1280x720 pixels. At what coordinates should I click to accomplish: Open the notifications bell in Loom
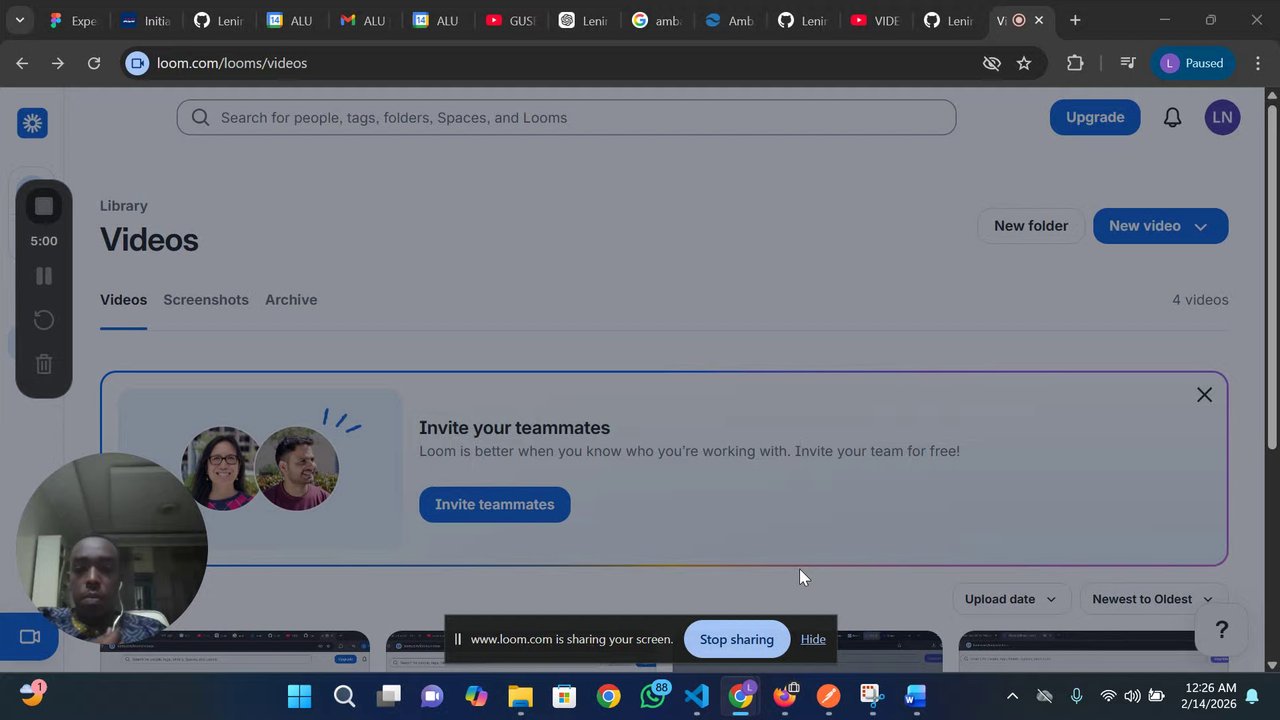pos(1172,118)
